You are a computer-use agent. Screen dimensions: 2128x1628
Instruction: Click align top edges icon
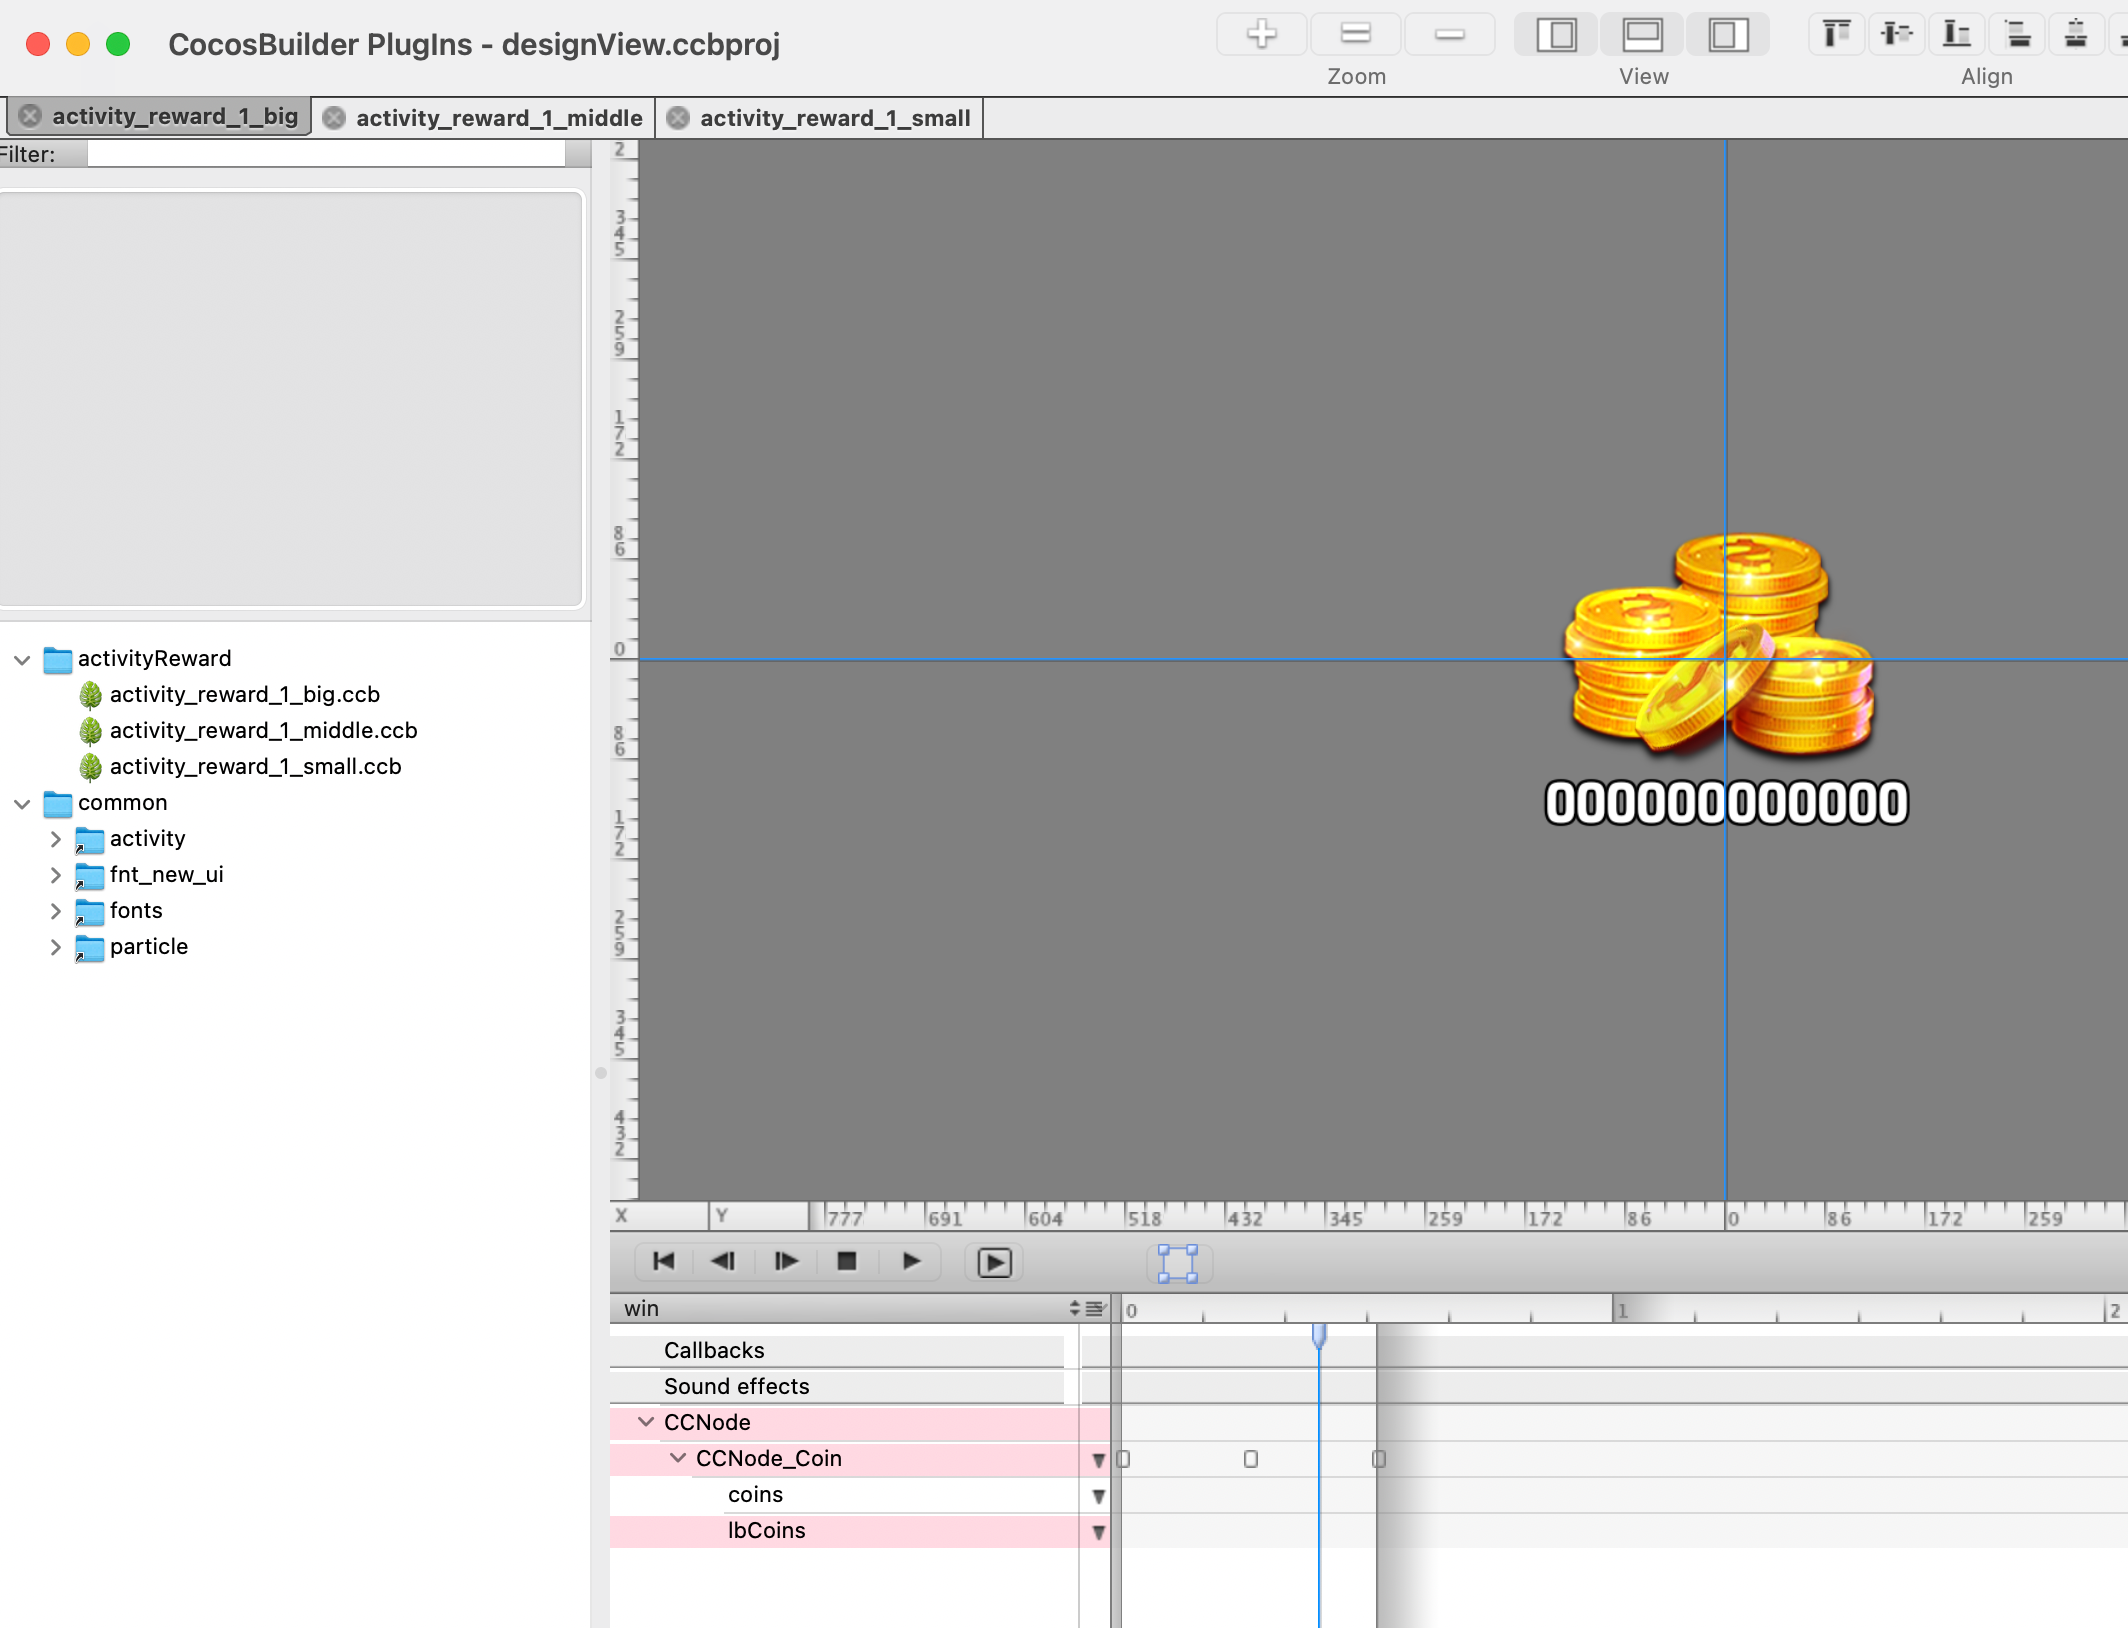coord(1836,34)
